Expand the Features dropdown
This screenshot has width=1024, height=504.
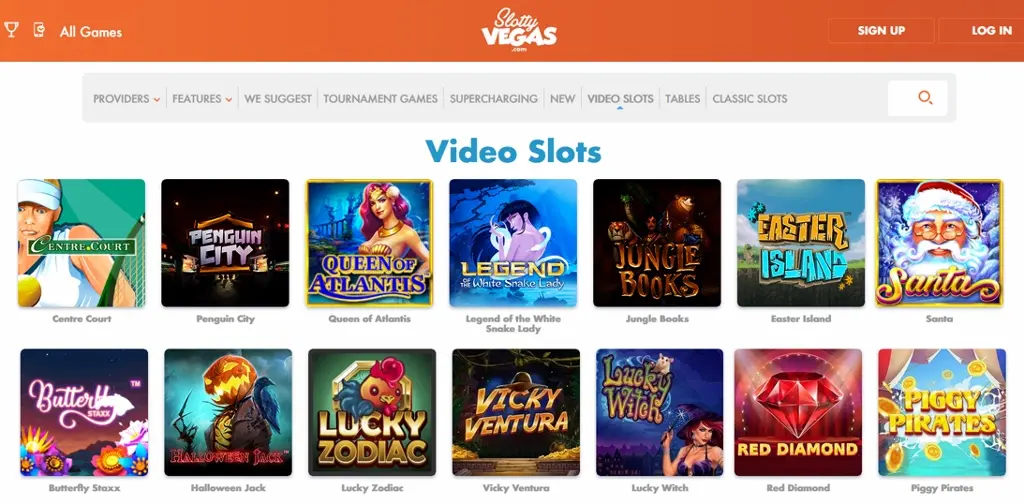pyautogui.click(x=202, y=99)
